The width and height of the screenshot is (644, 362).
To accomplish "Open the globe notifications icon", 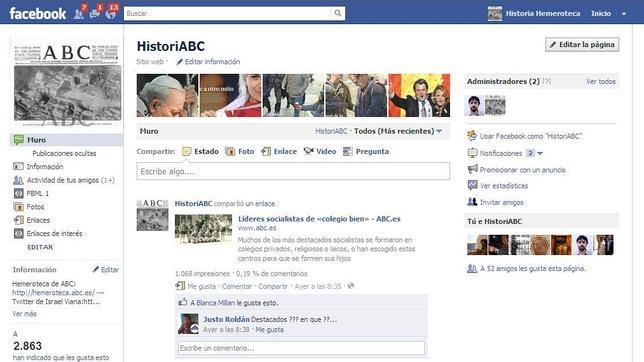I will coord(110,14).
